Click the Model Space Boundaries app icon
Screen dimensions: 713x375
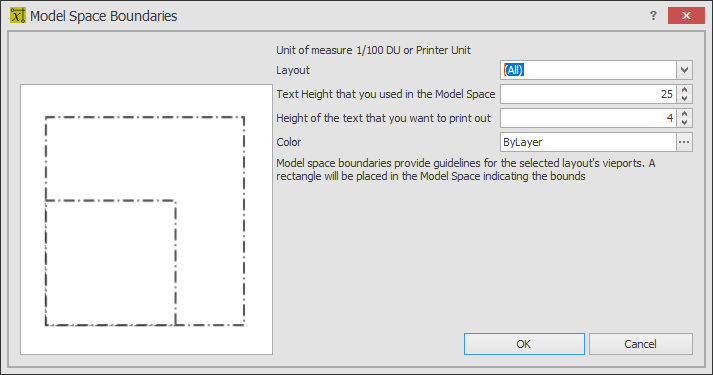[17, 15]
